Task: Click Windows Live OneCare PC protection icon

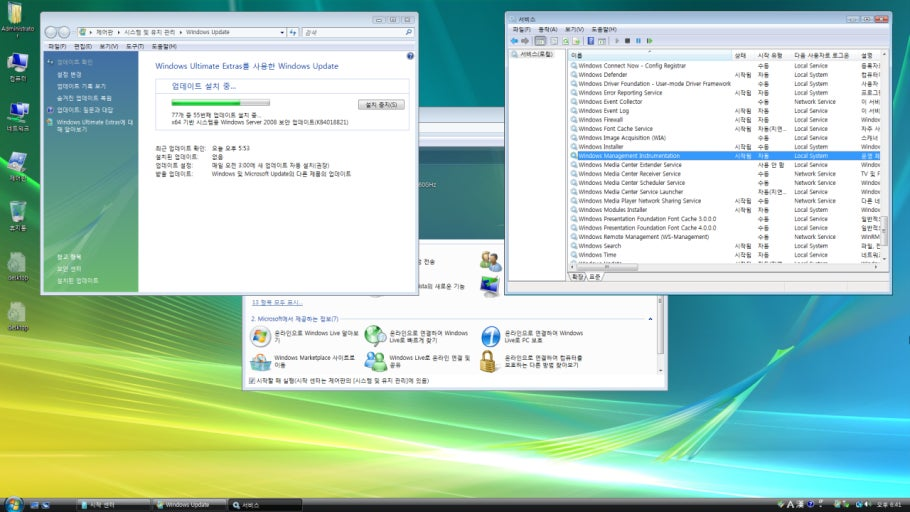Action: (490, 336)
